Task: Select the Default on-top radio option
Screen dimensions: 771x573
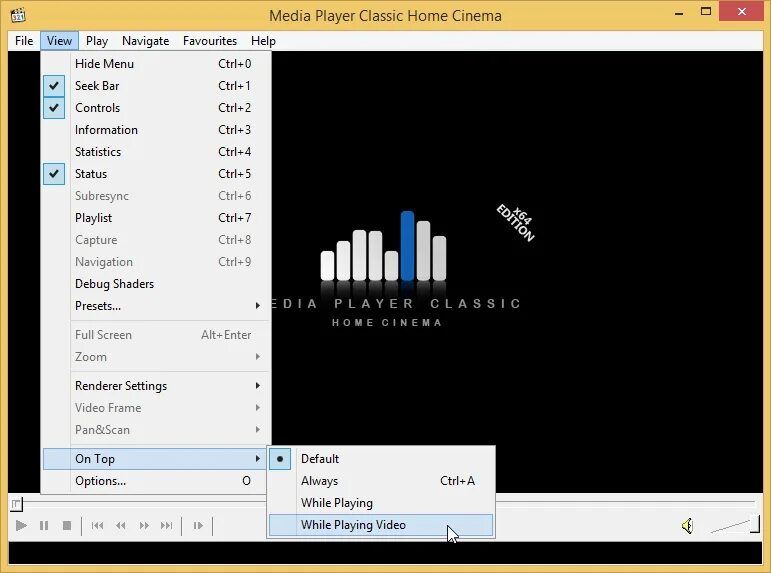Action: coord(381,459)
